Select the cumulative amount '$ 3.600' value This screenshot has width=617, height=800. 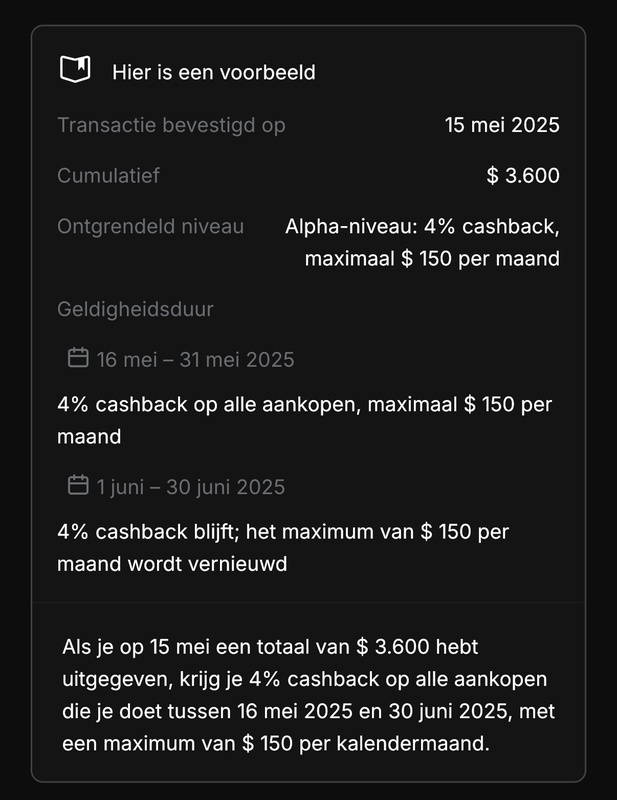click(x=522, y=176)
